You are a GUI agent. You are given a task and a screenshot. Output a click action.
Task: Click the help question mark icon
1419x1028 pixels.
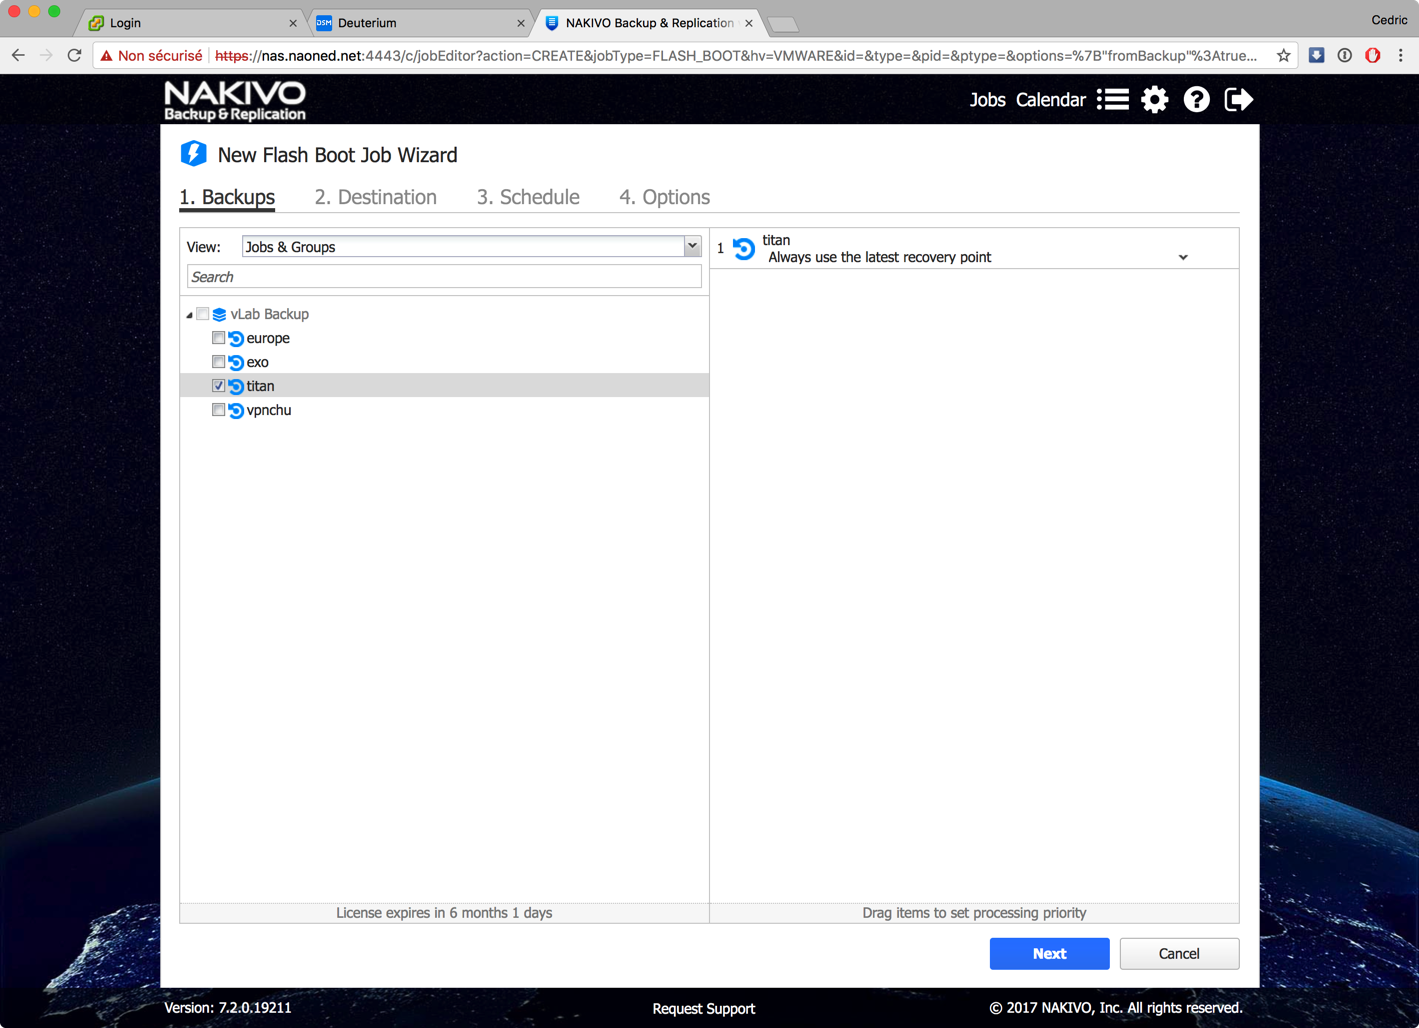tap(1196, 100)
